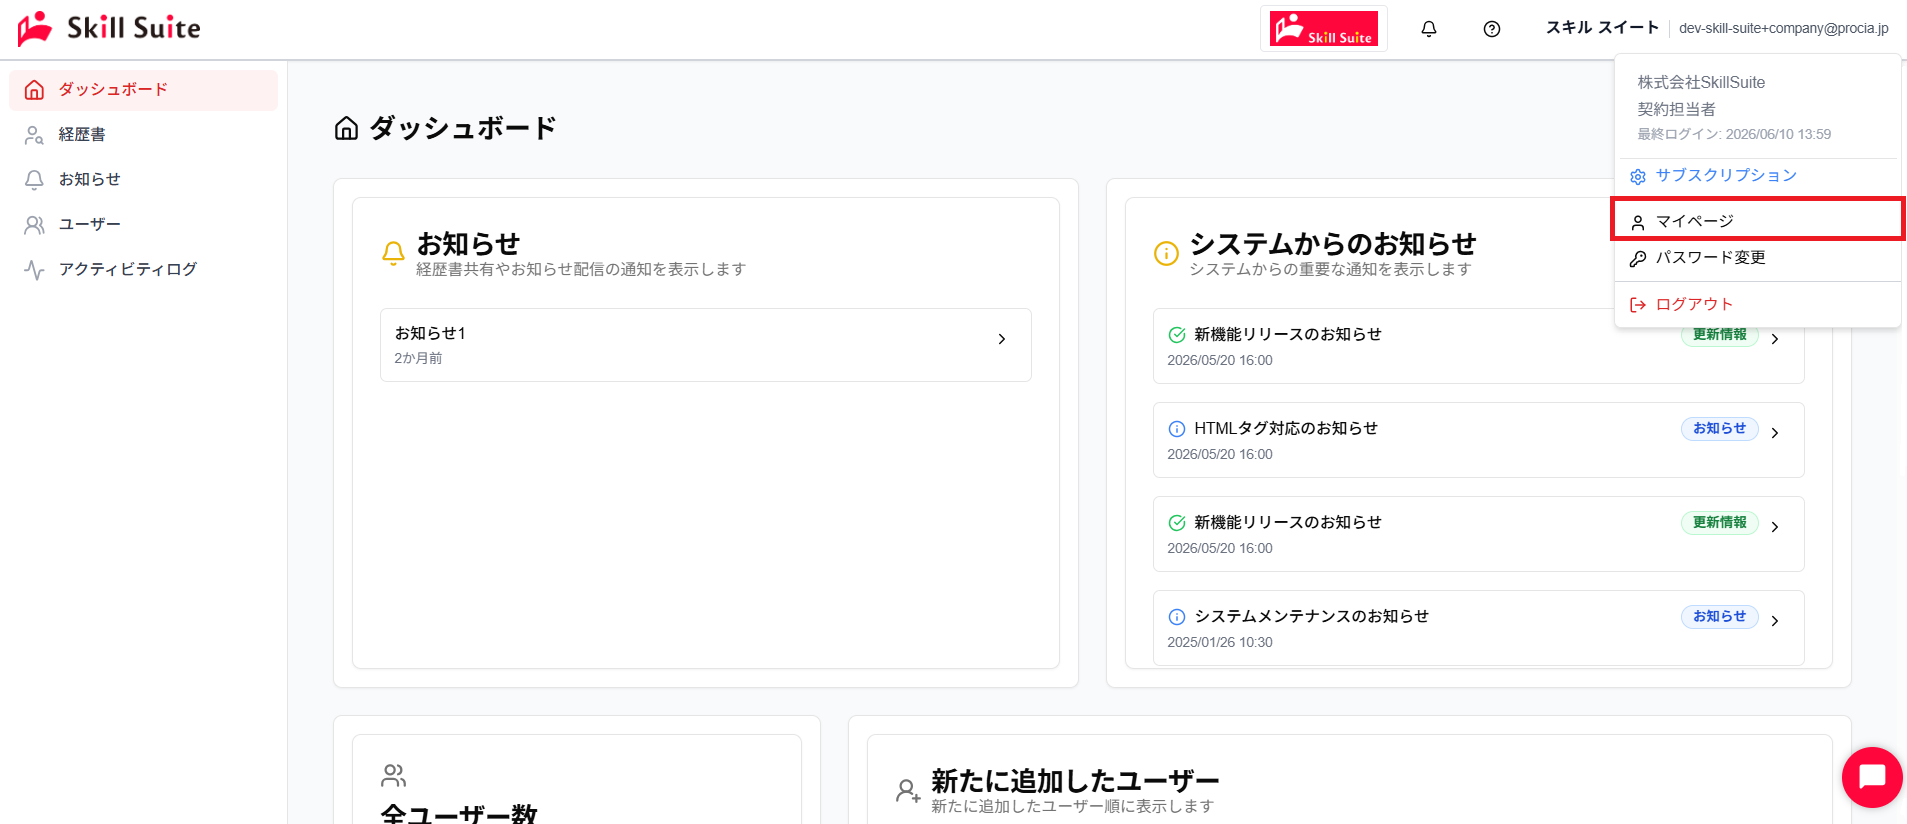Expand HTMLタグ対応のお知らせ chevron
The width and height of the screenshot is (1907, 824).
1775,433
